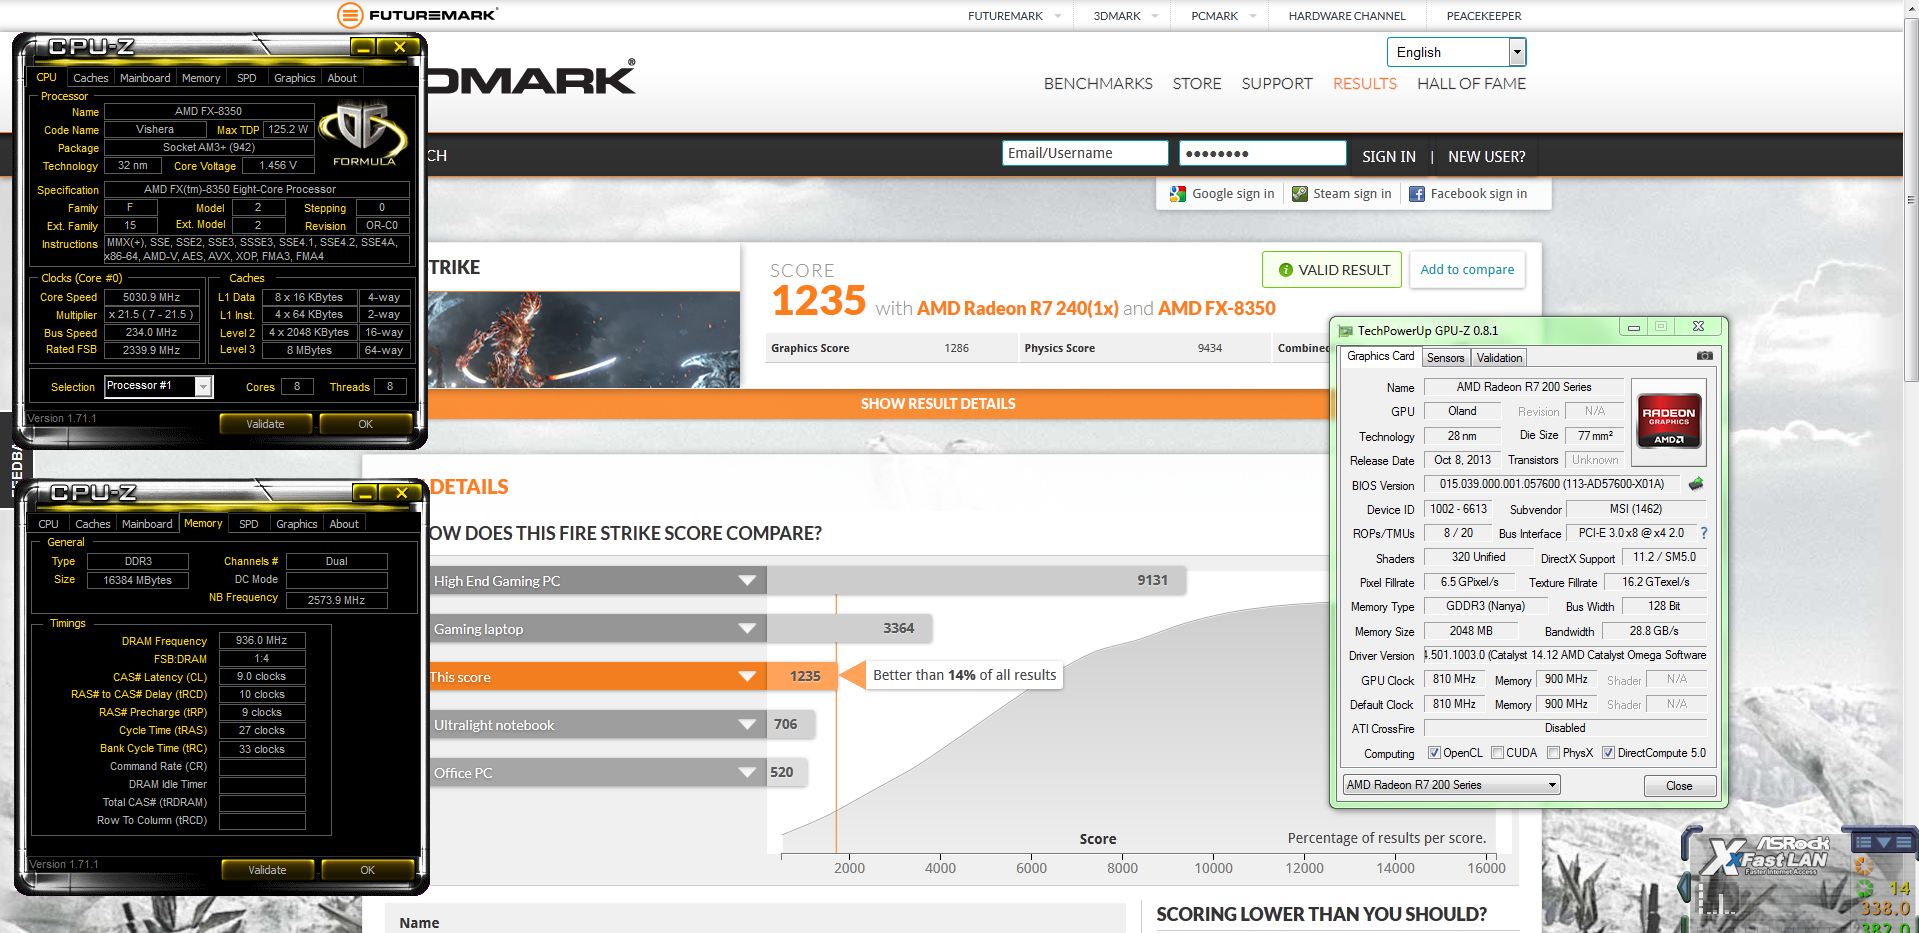This screenshot has width=1919, height=933.
Task: Open the English language dropdown
Action: tap(1517, 52)
